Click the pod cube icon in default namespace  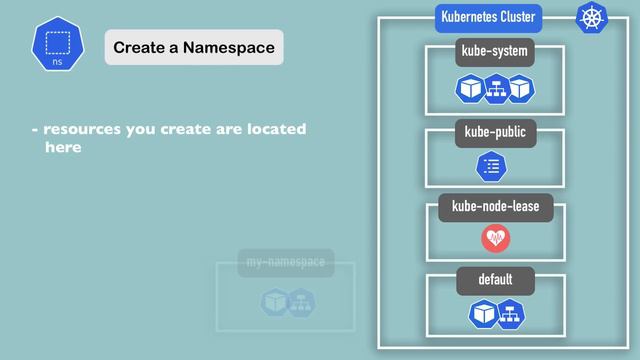[x=483, y=314]
